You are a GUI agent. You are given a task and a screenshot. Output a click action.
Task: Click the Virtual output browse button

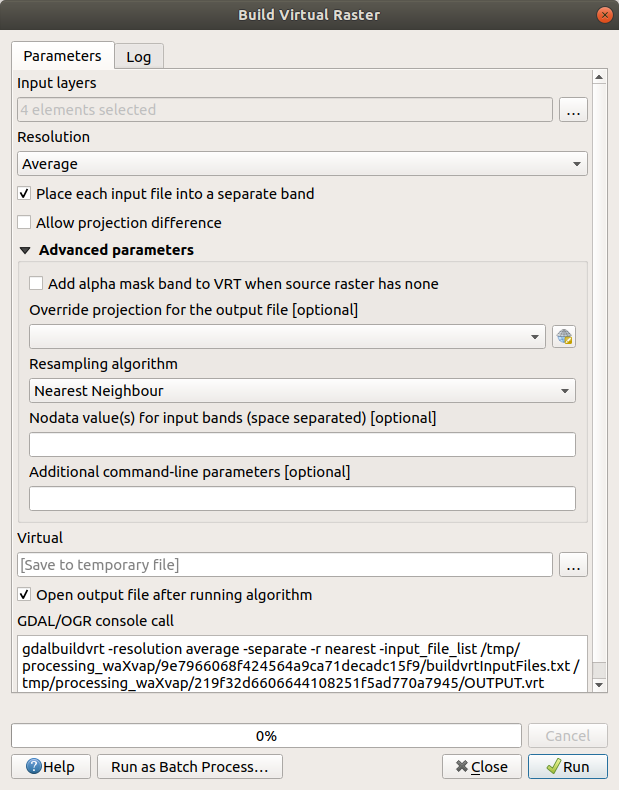[x=573, y=565]
